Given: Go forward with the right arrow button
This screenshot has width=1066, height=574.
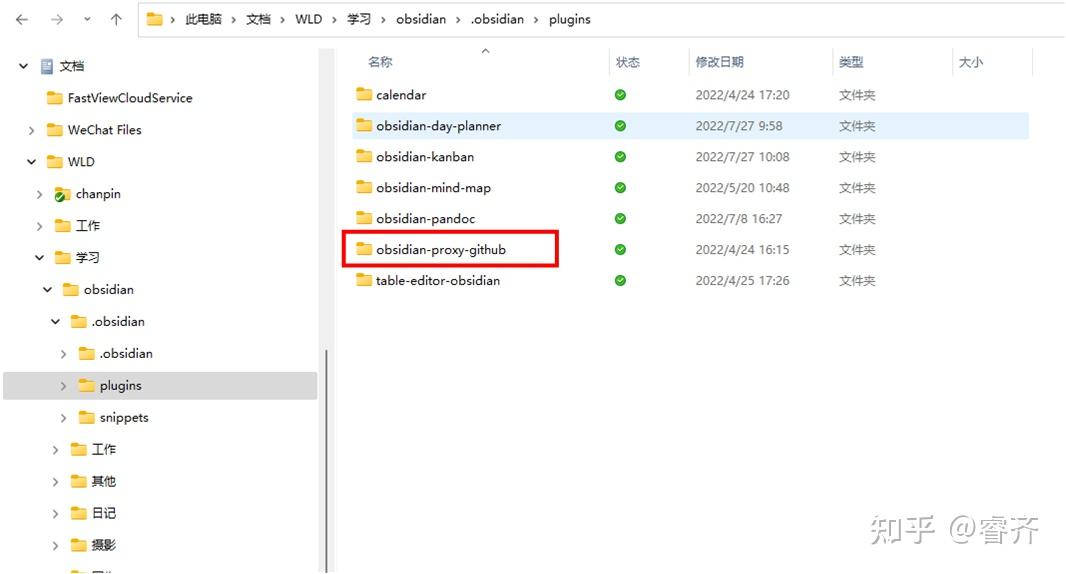Looking at the screenshot, I should coord(57,20).
